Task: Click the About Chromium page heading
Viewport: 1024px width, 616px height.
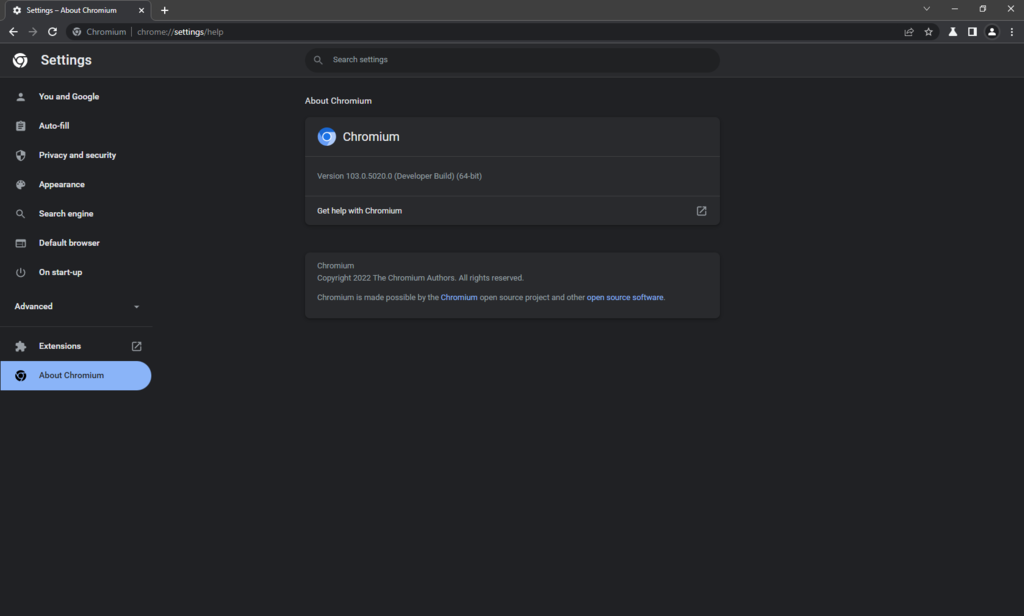Action: tap(338, 101)
